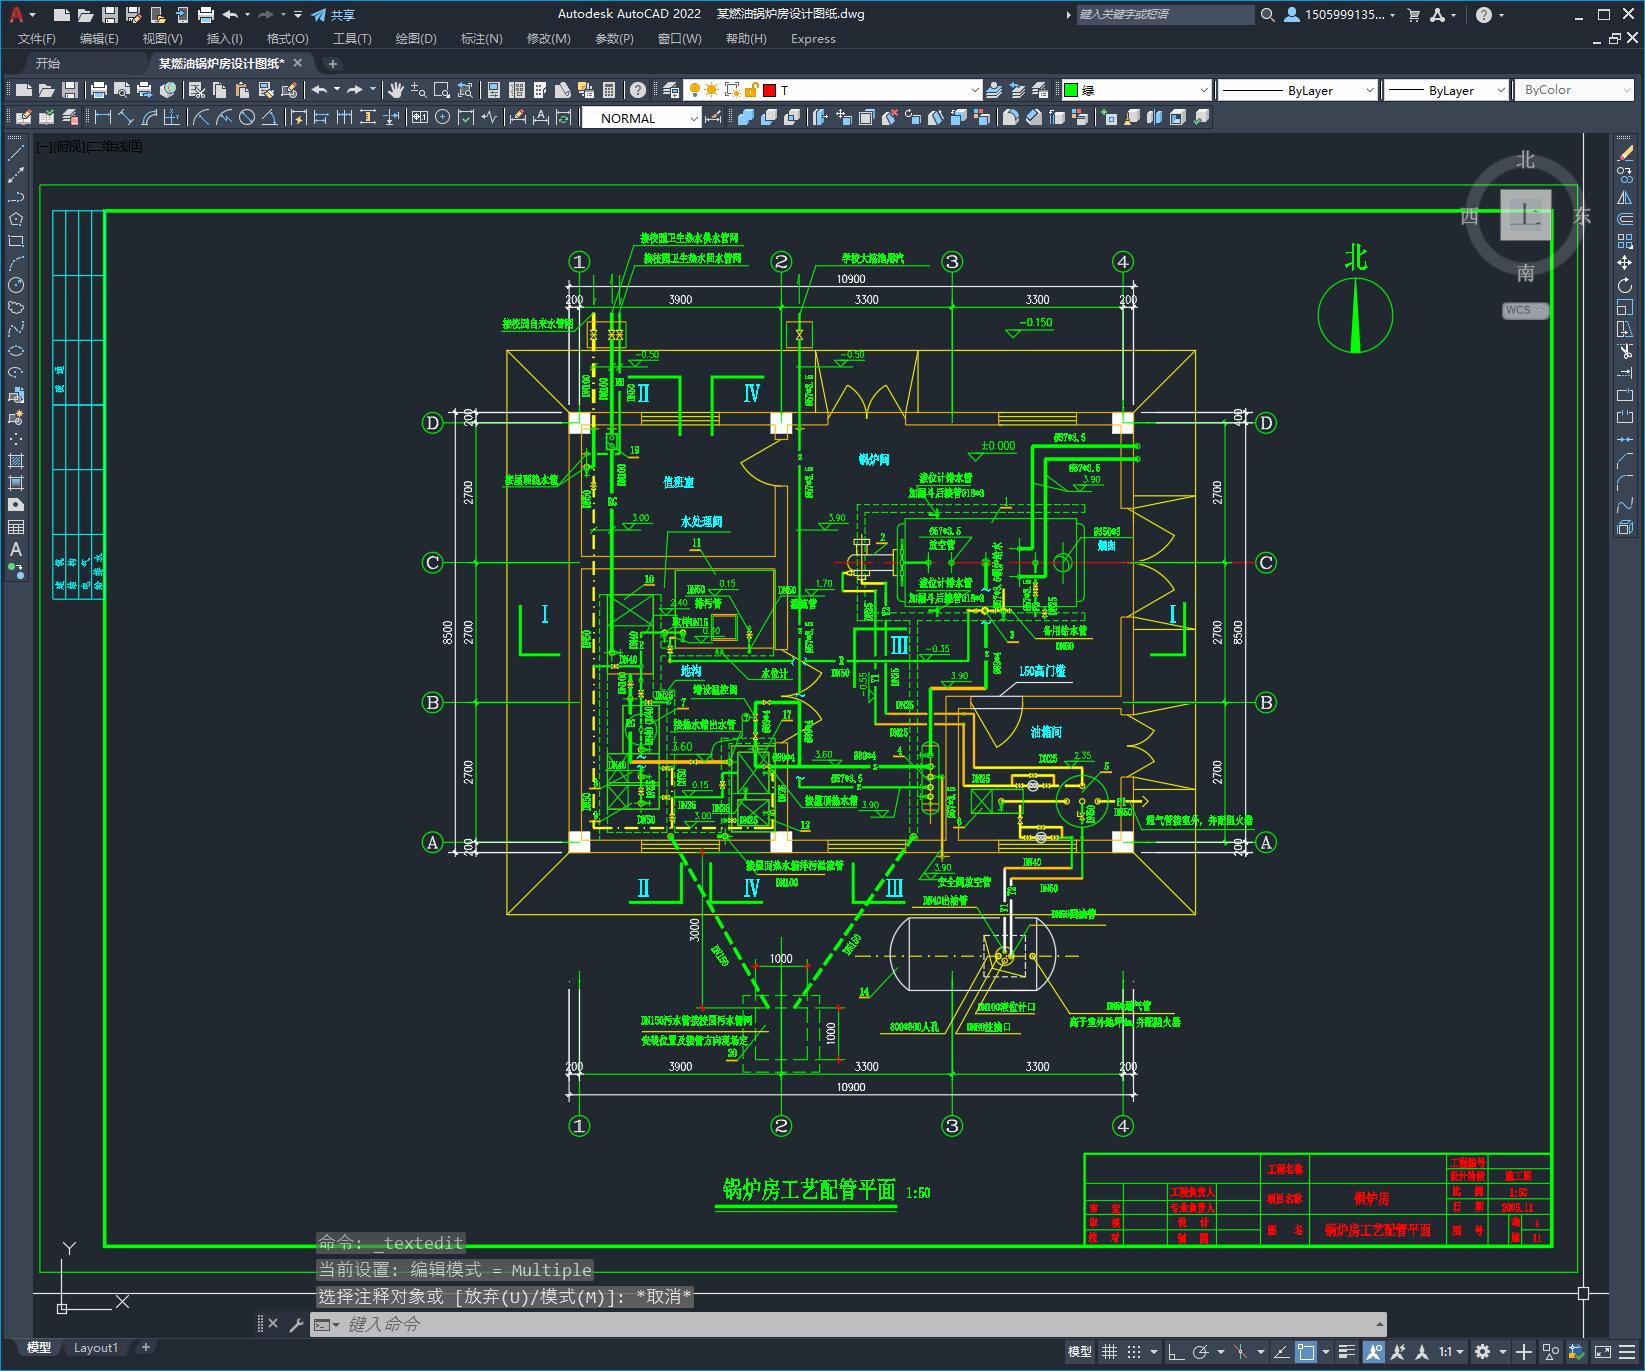Open the color control dropdown showing 绿
The width and height of the screenshot is (1645, 1371).
click(x=1136, y=90)
